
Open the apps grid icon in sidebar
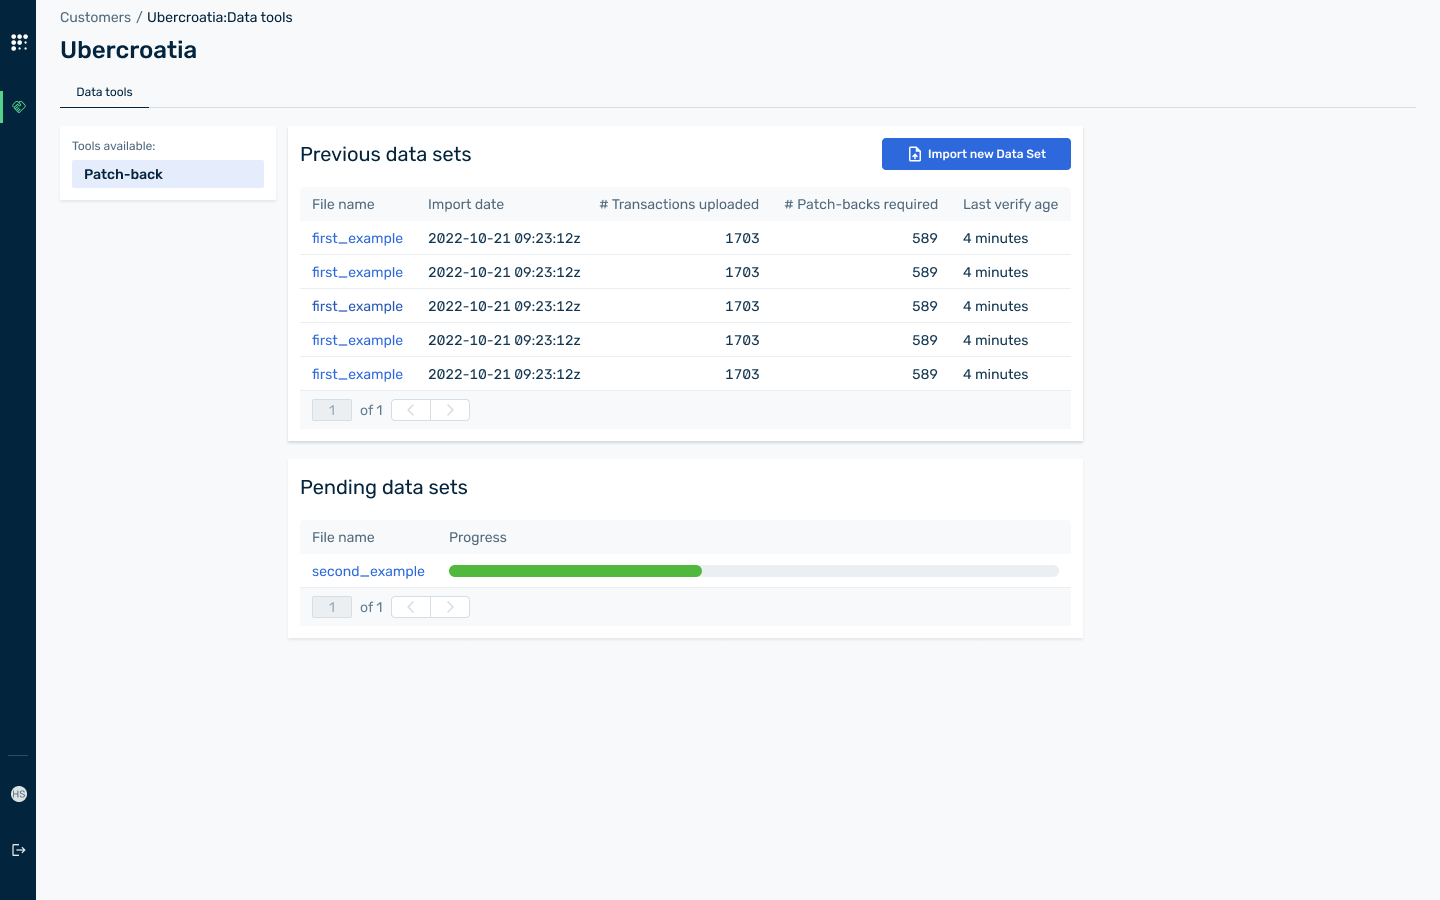[19, 42]
